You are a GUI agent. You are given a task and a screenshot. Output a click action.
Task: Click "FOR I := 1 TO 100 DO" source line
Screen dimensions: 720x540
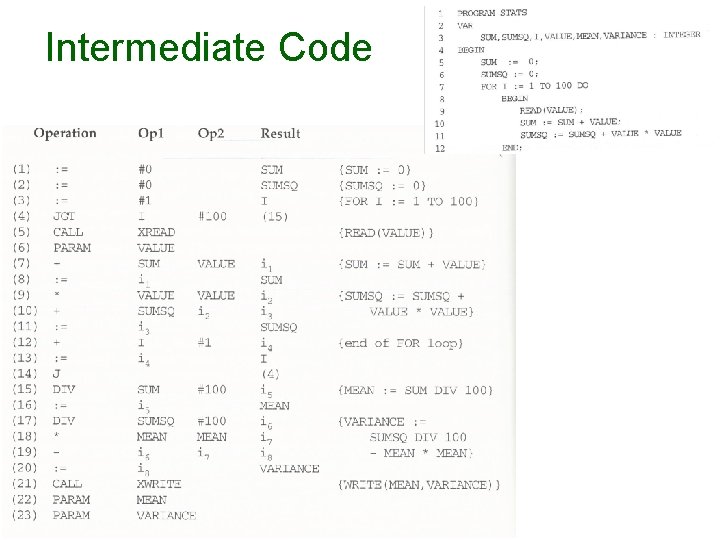[534, 86]
